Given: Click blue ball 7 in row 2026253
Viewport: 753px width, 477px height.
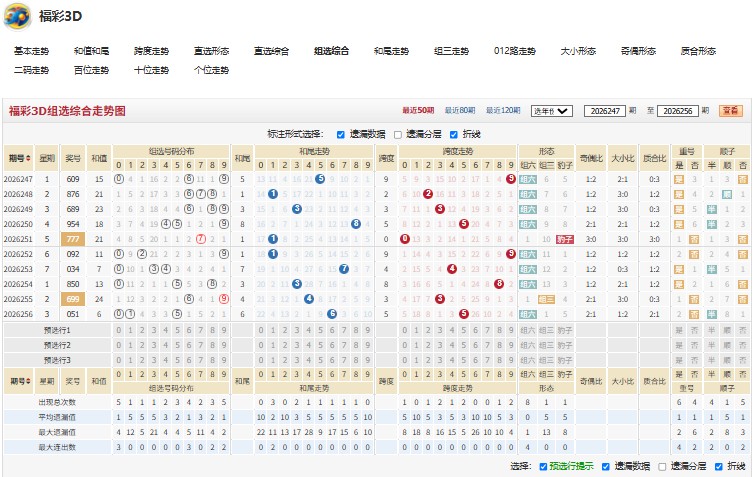Looking at the screenshot, I should coord(344,269).
